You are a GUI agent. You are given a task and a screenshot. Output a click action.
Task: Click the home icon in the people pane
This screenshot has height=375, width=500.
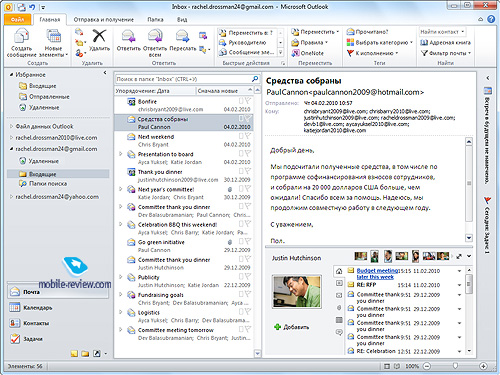pyautogui.click(x=339, y=271)
